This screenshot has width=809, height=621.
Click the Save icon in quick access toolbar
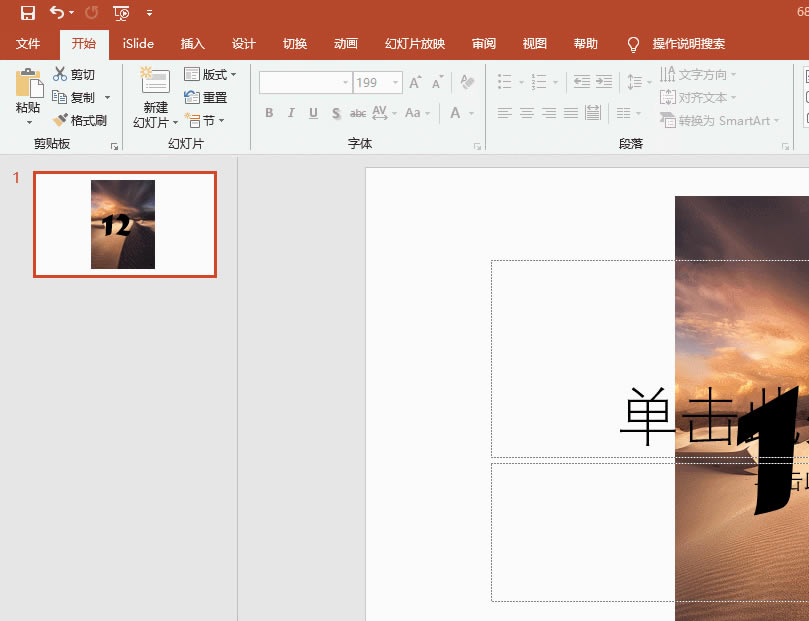[x=28, y=13]
